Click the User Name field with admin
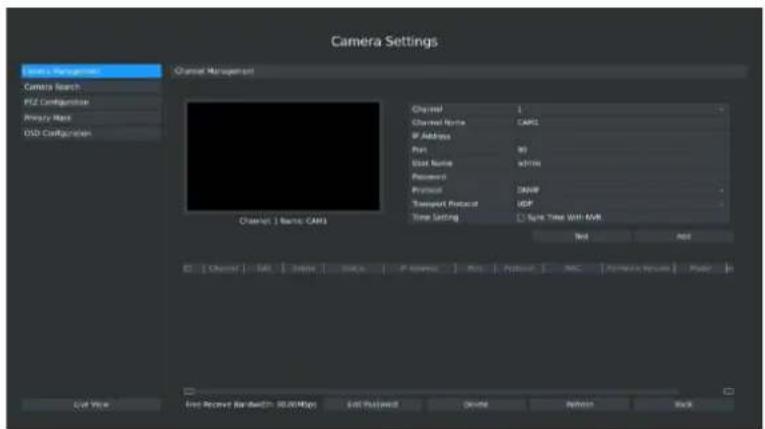Screen dimensions: 765x429 (x=621, y=163)
